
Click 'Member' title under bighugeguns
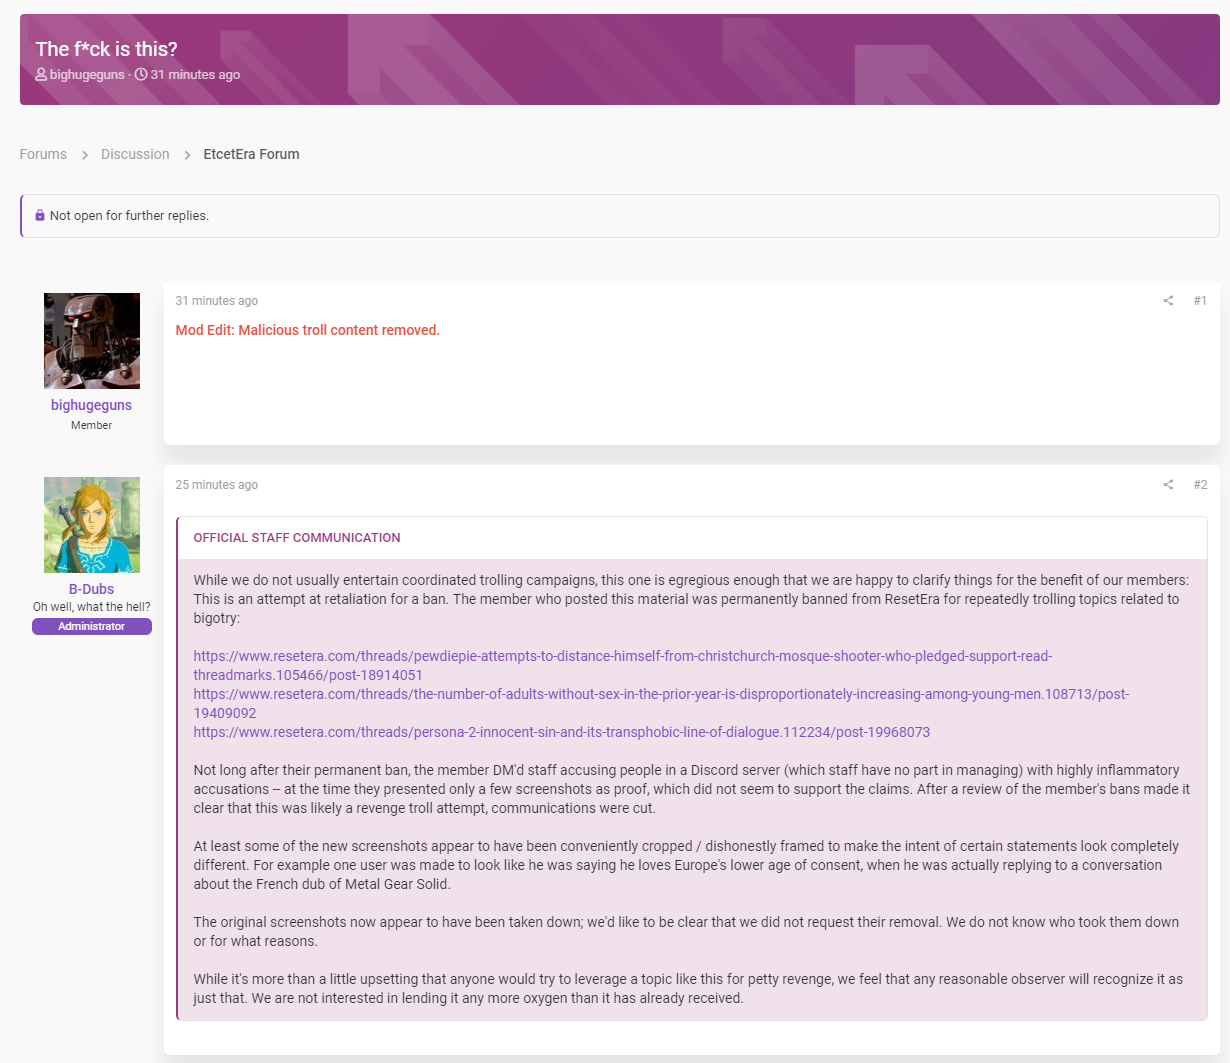coord(92,426)
